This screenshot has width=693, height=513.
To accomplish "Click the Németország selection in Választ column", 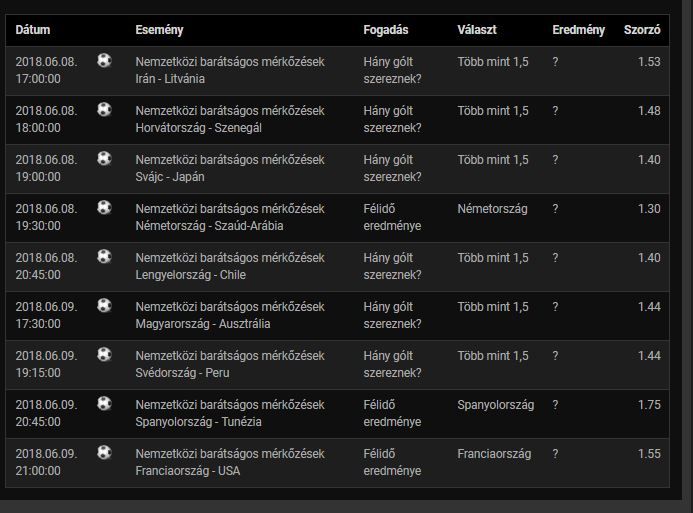I will pos(492,209).
